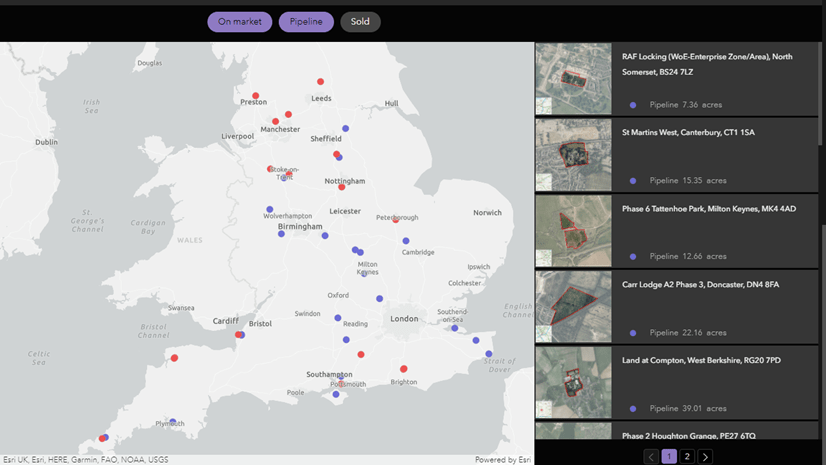Go to previous results page arrow
The height and width of the screenshot is (465, 826).
click(651, 457)
